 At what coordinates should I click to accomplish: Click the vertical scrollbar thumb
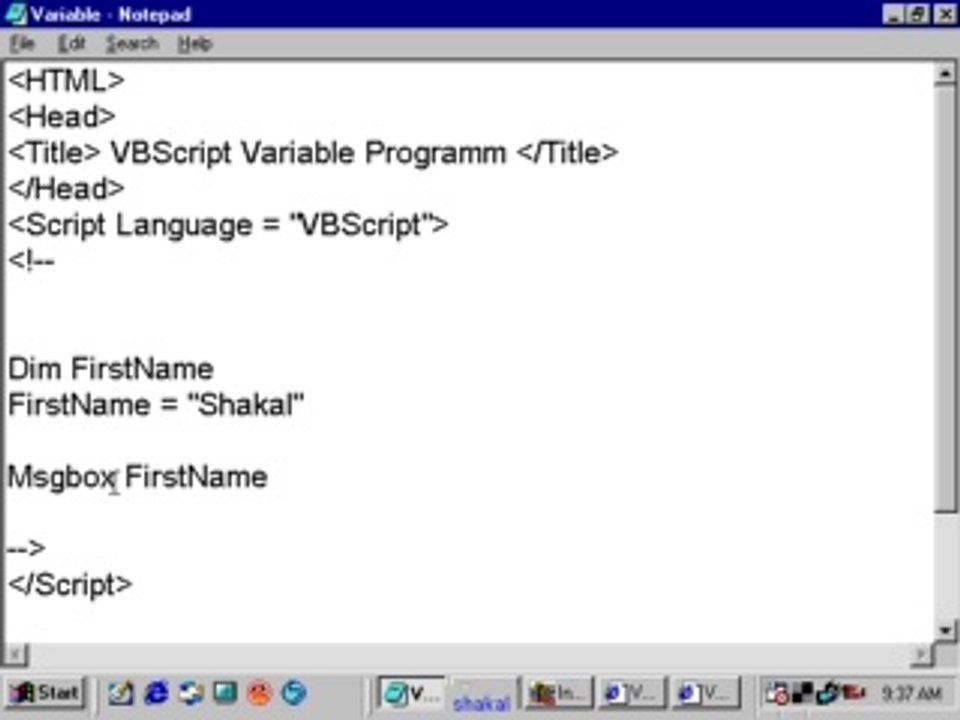coord(945,299)
